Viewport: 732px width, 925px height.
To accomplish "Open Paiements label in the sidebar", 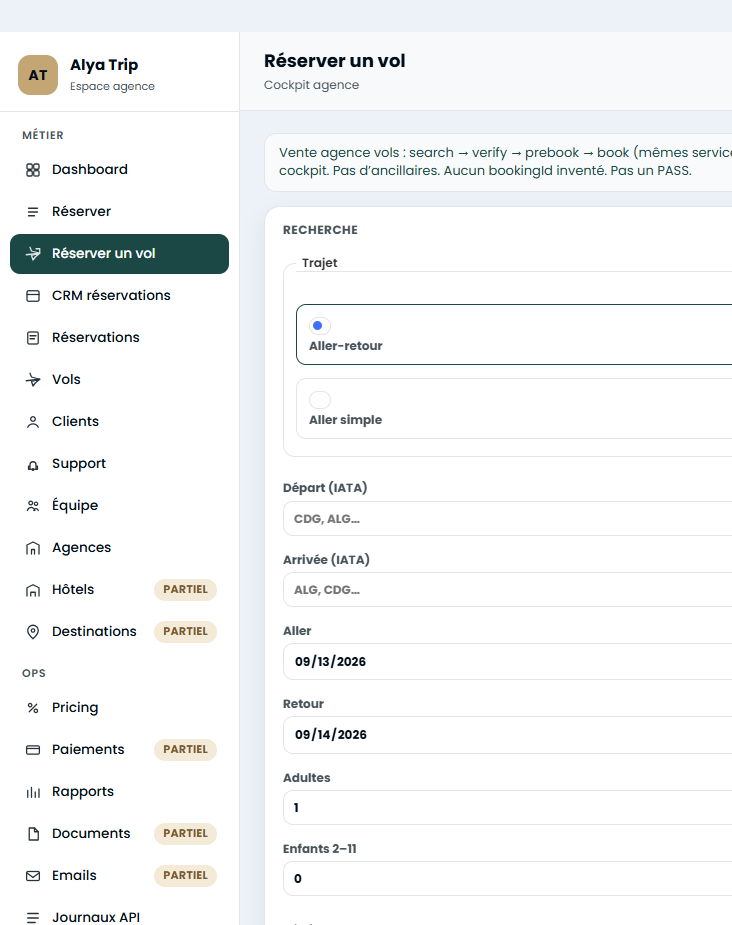I will (88, 749).
